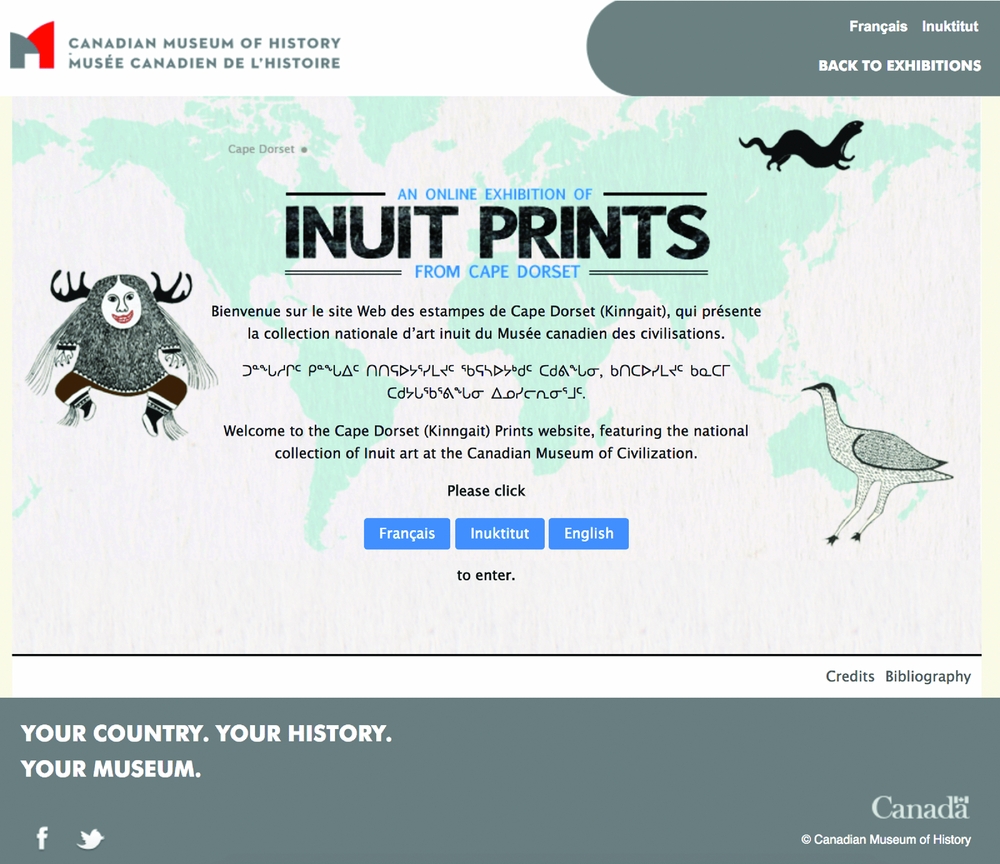Click the copyright Canadian Museum of History text
This screenshot has height=864, width=1000.
pos(886,840)
